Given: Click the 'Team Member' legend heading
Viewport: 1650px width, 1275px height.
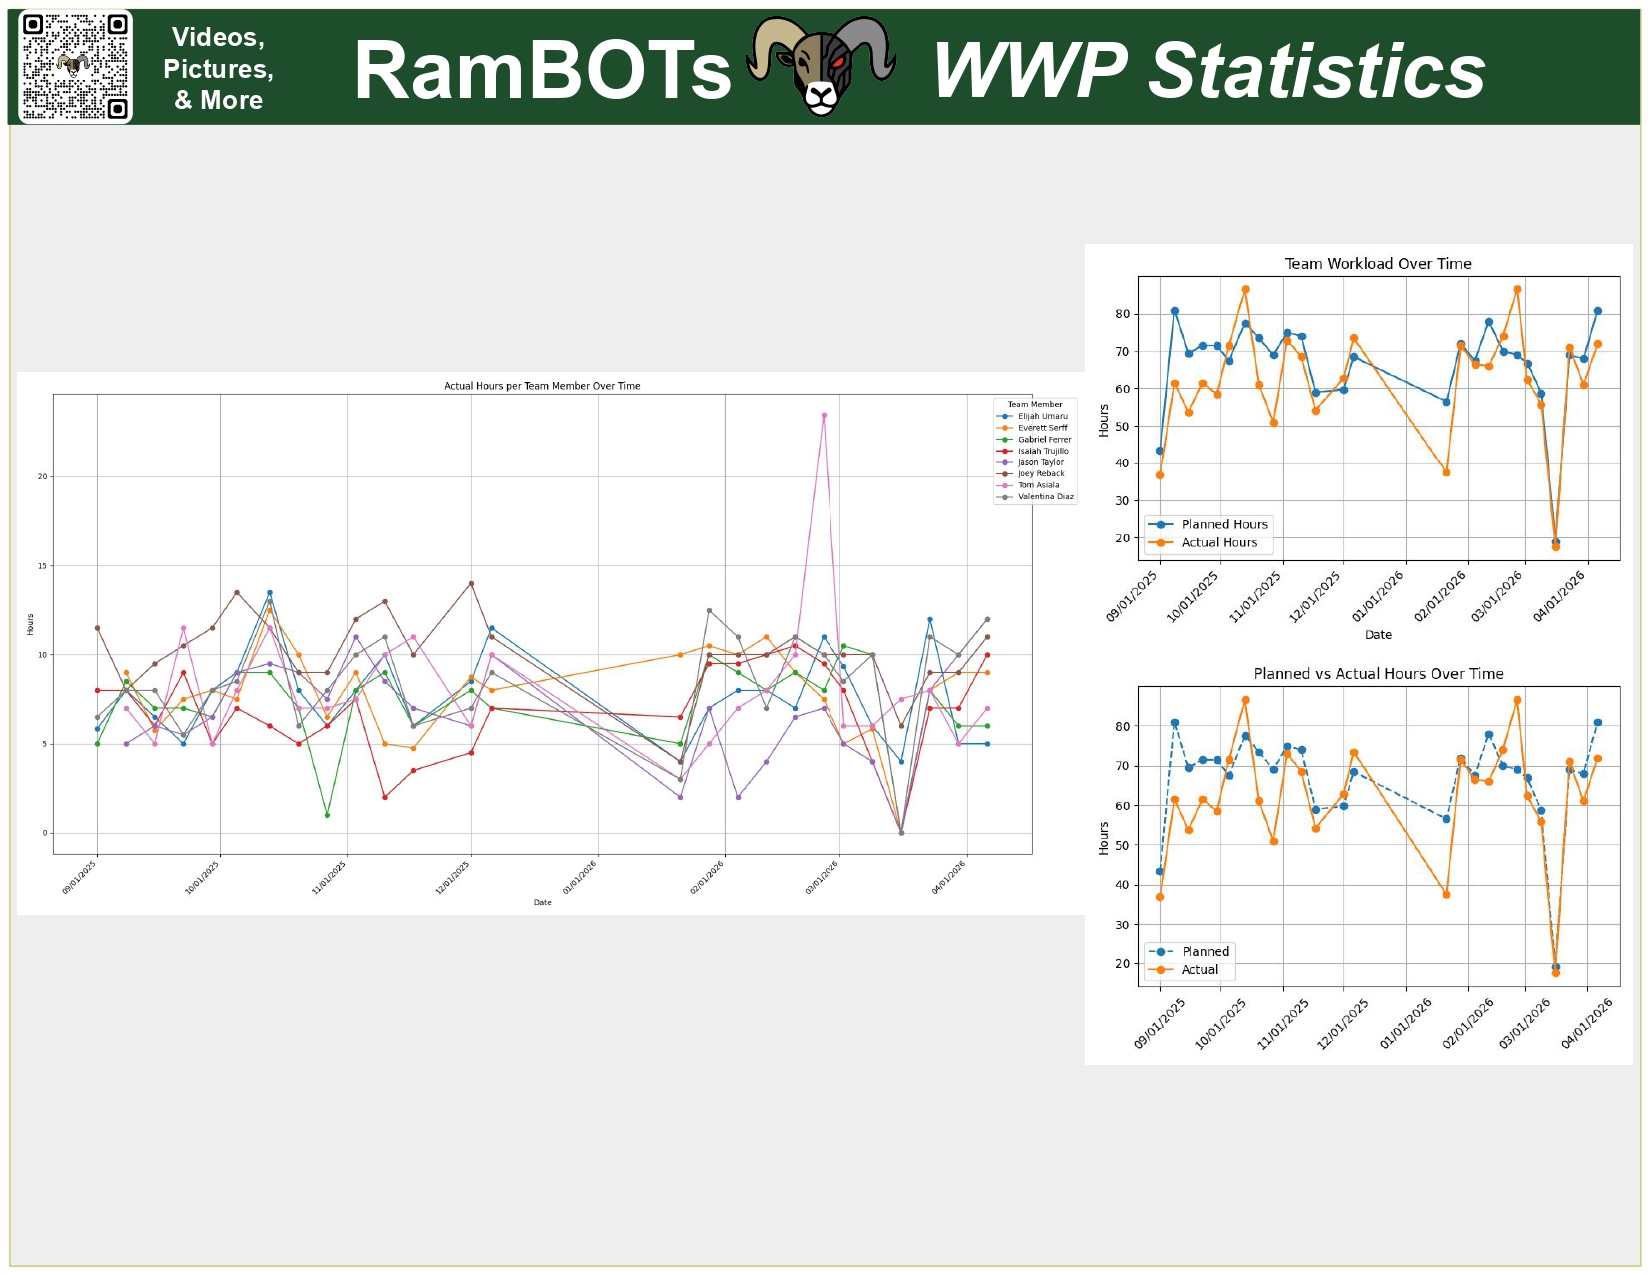Looking at the screenshot, I should tap(1035, 405).
